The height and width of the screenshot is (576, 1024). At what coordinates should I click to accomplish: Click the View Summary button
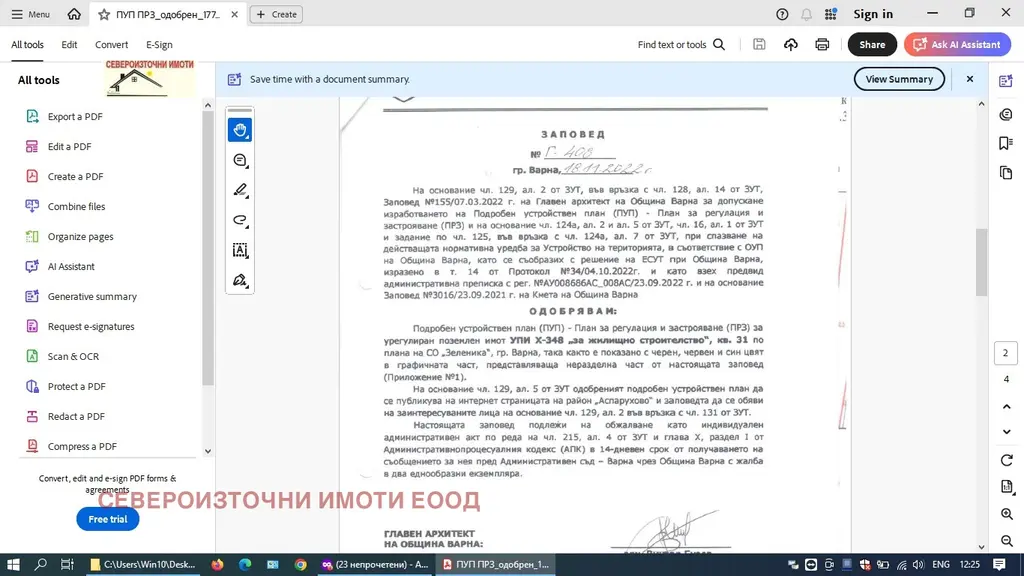(899, 79)
